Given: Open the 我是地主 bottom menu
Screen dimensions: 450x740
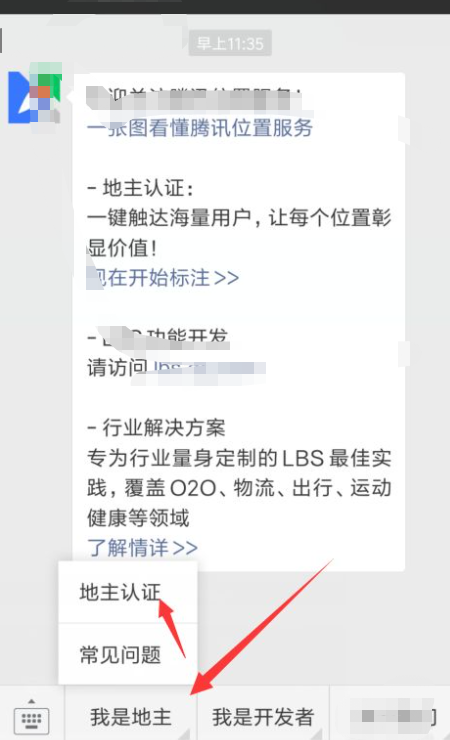Looking at the screenshot, I should pyautogui.click(x=131, y=717).
